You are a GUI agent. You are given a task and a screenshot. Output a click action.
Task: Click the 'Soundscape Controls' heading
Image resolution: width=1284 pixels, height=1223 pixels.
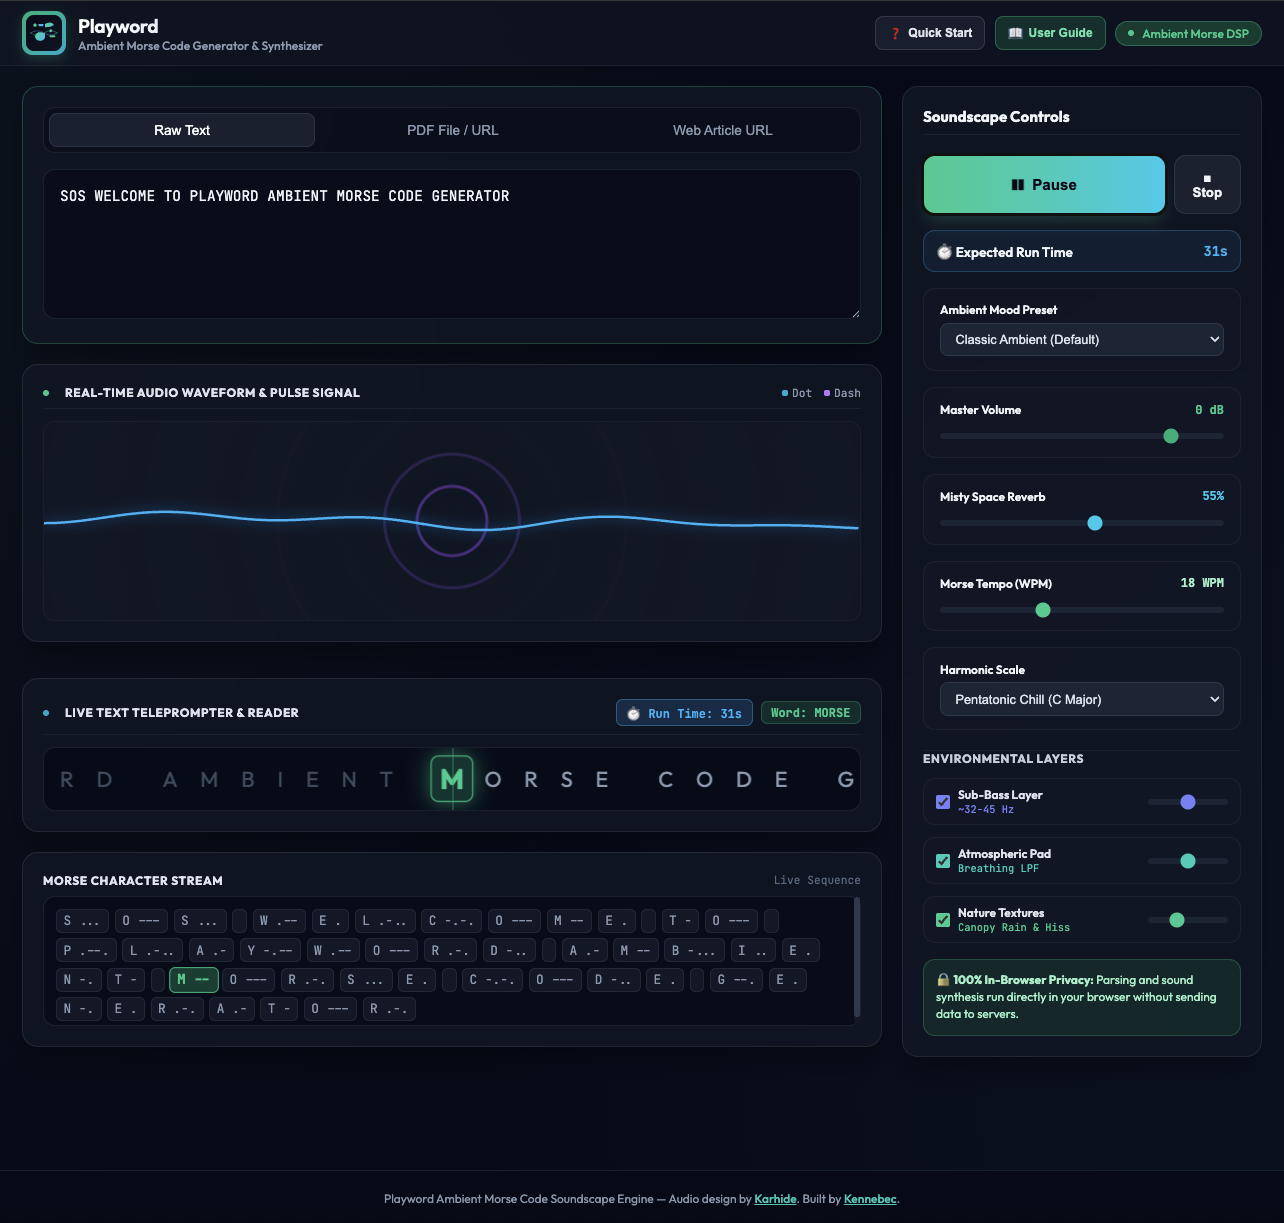[x=996, y=117]
